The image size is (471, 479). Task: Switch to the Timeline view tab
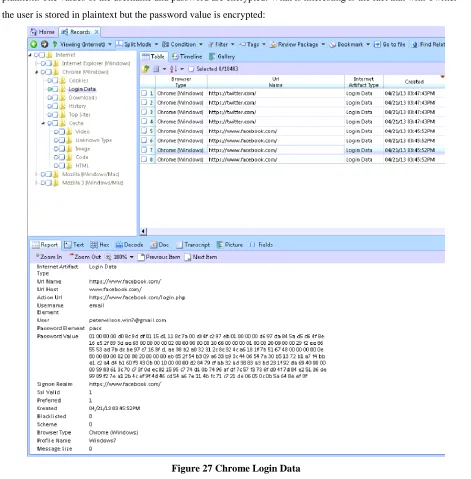187,57
